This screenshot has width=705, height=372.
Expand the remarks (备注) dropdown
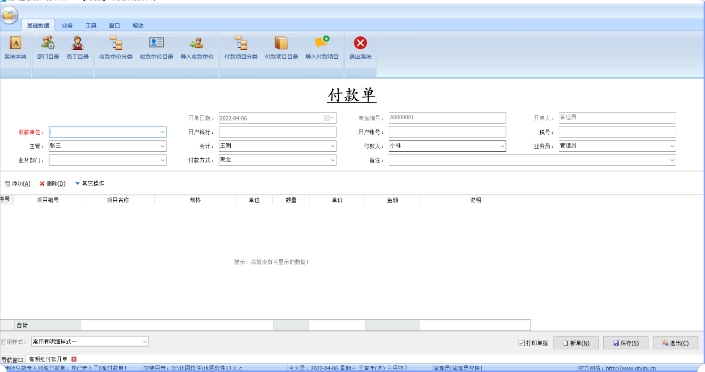[x=672, y=160]
